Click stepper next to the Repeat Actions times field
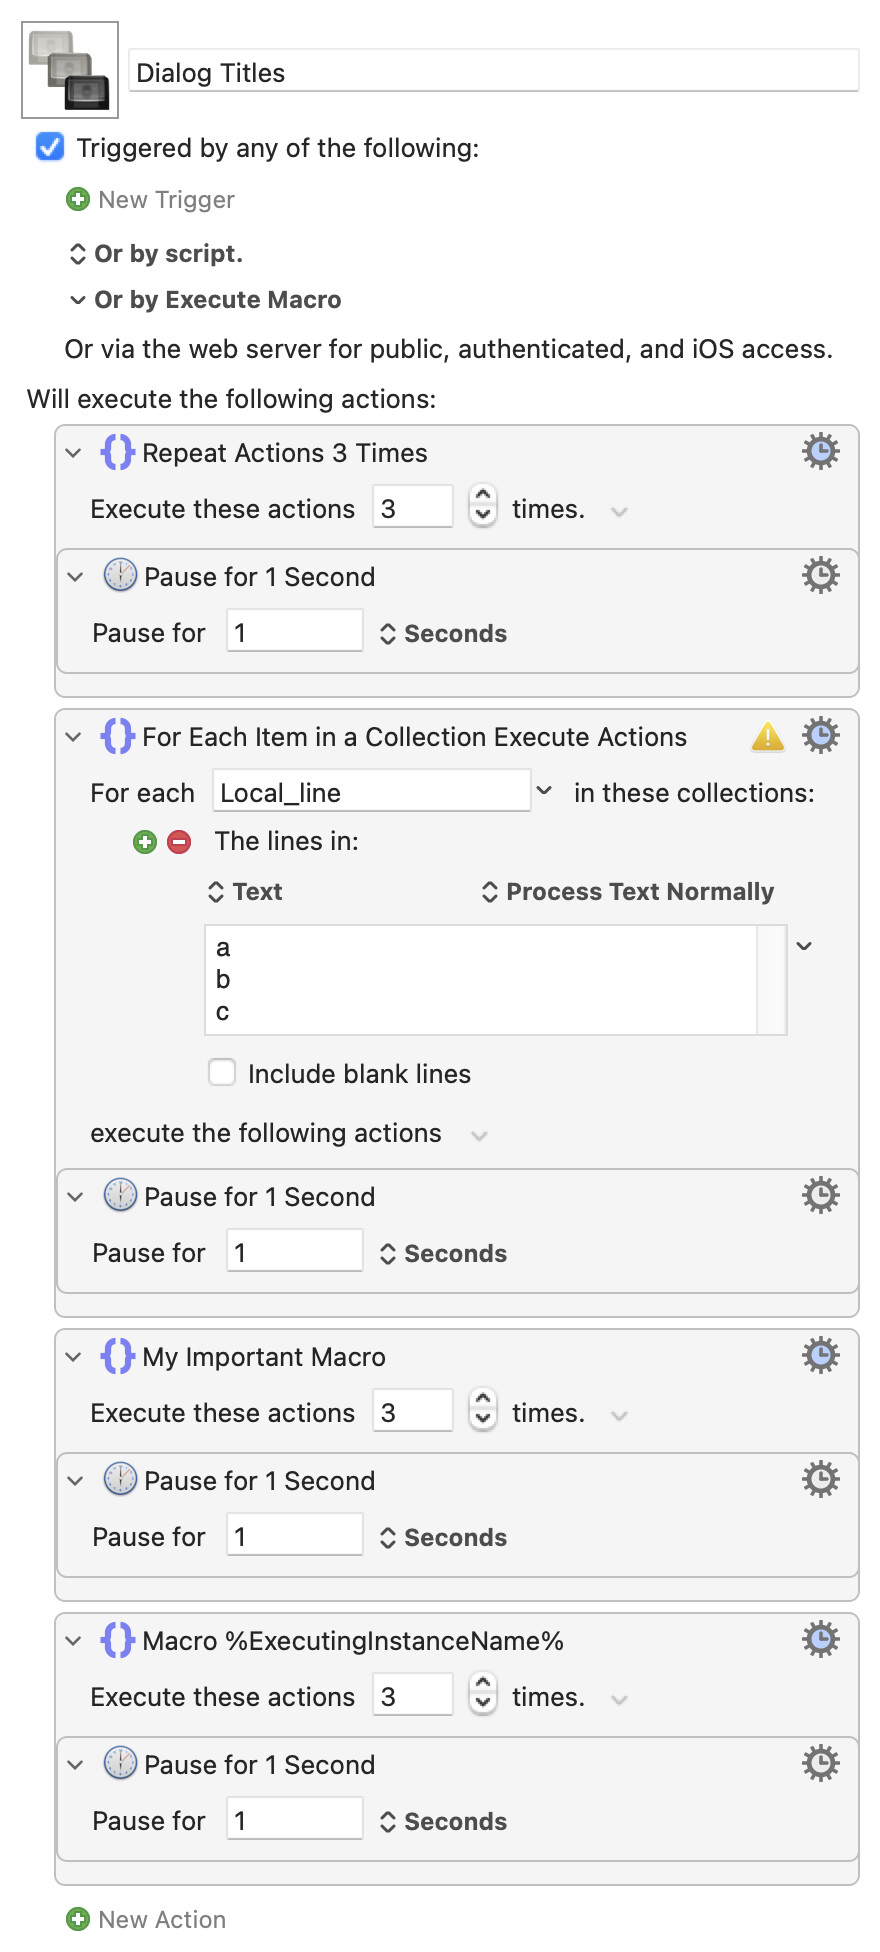The width and height of the screenshot is (880, 1952). click(x=483, y=506)
